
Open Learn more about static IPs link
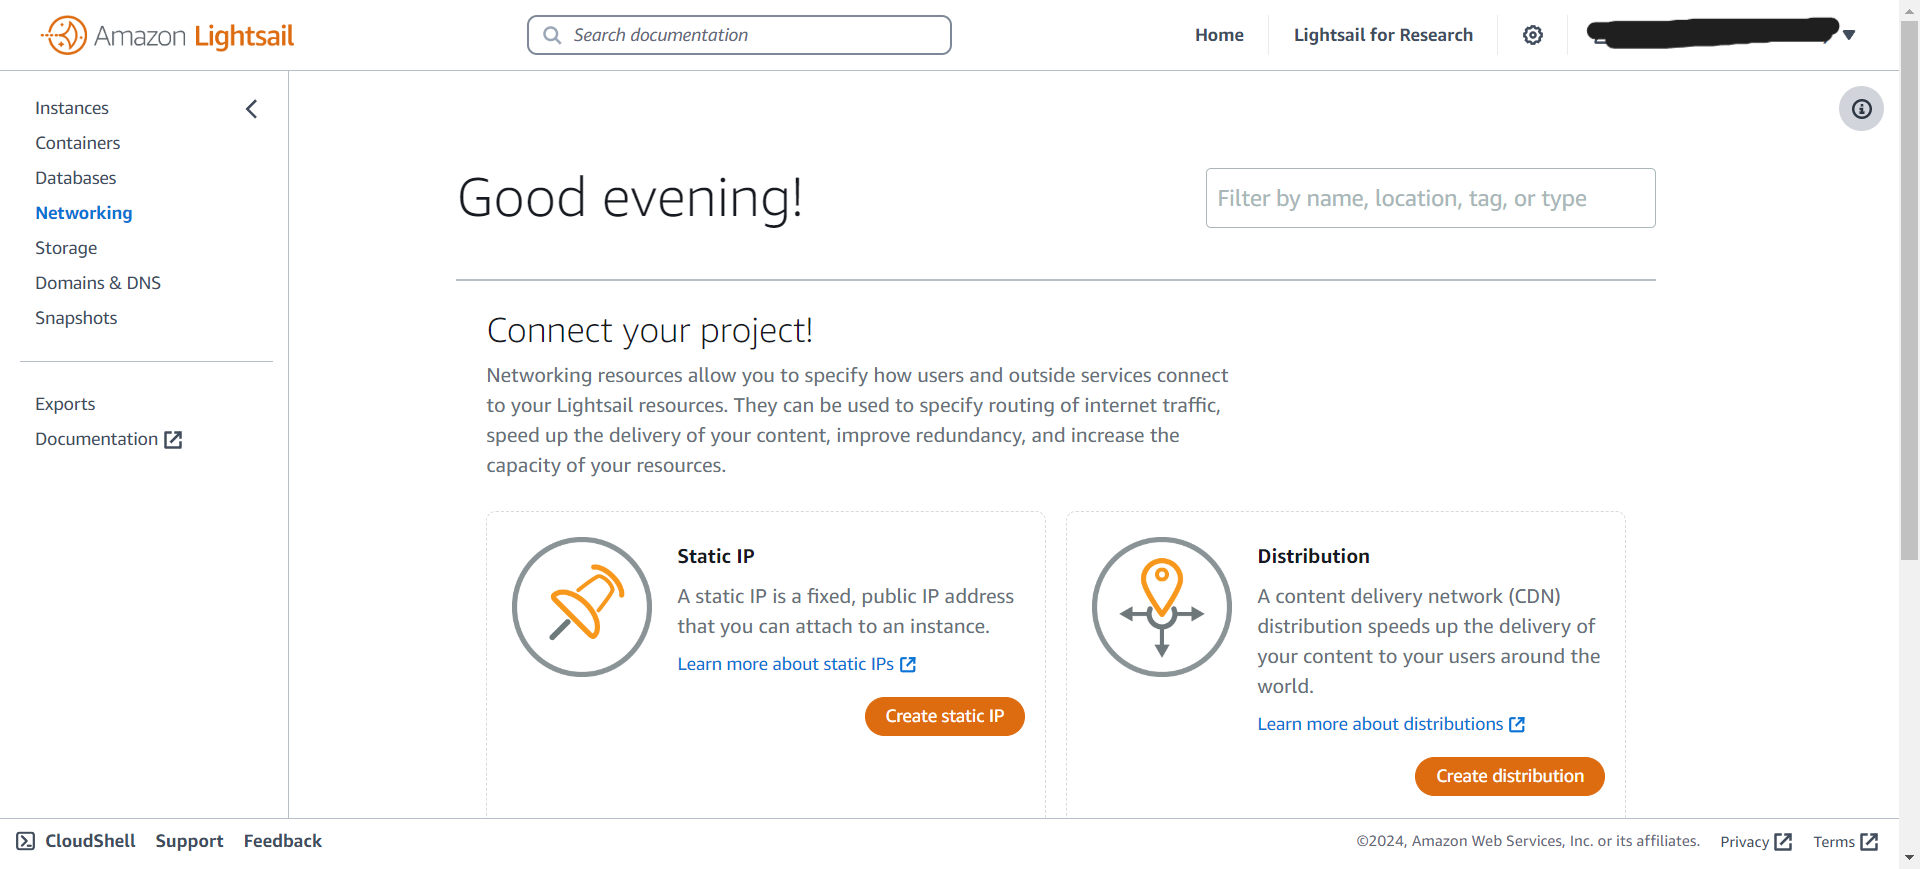pos(797,664)
